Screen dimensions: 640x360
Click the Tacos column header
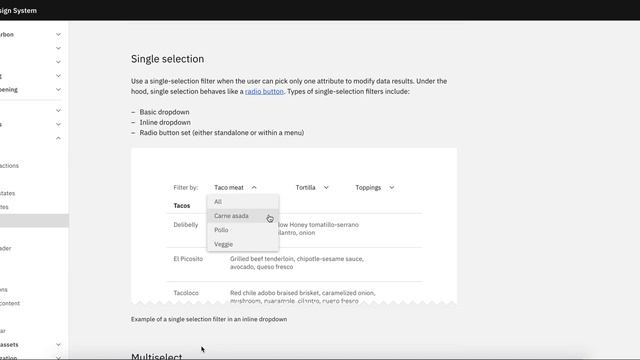[182, 206]
